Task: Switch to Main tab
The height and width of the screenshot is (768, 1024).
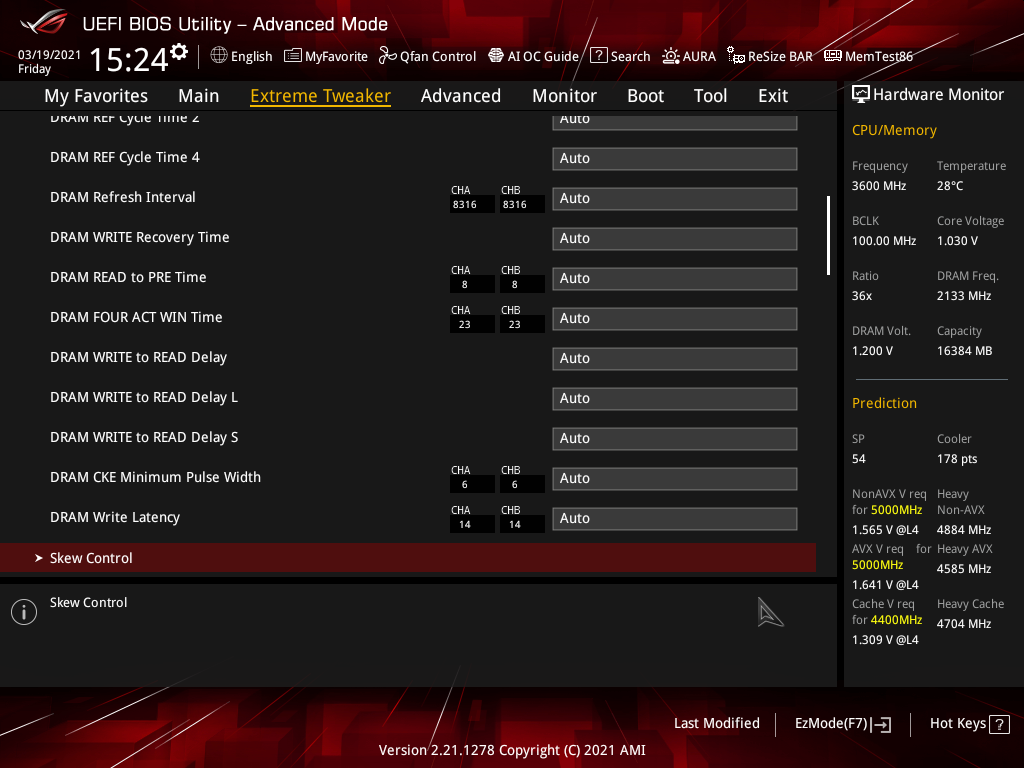Action: pos(199,95)
